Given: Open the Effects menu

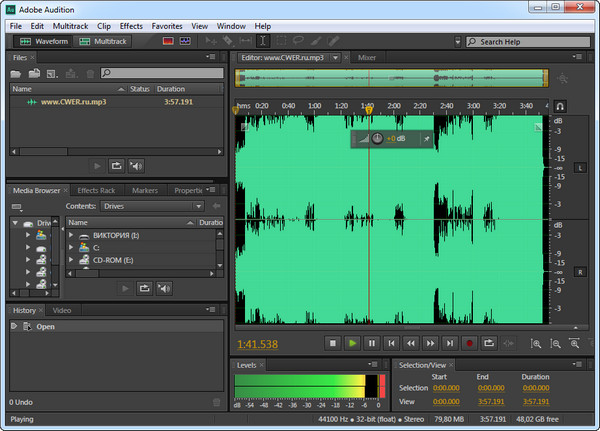Looking at the screenshot, I should pyautogui.click(x=130, y=25).
